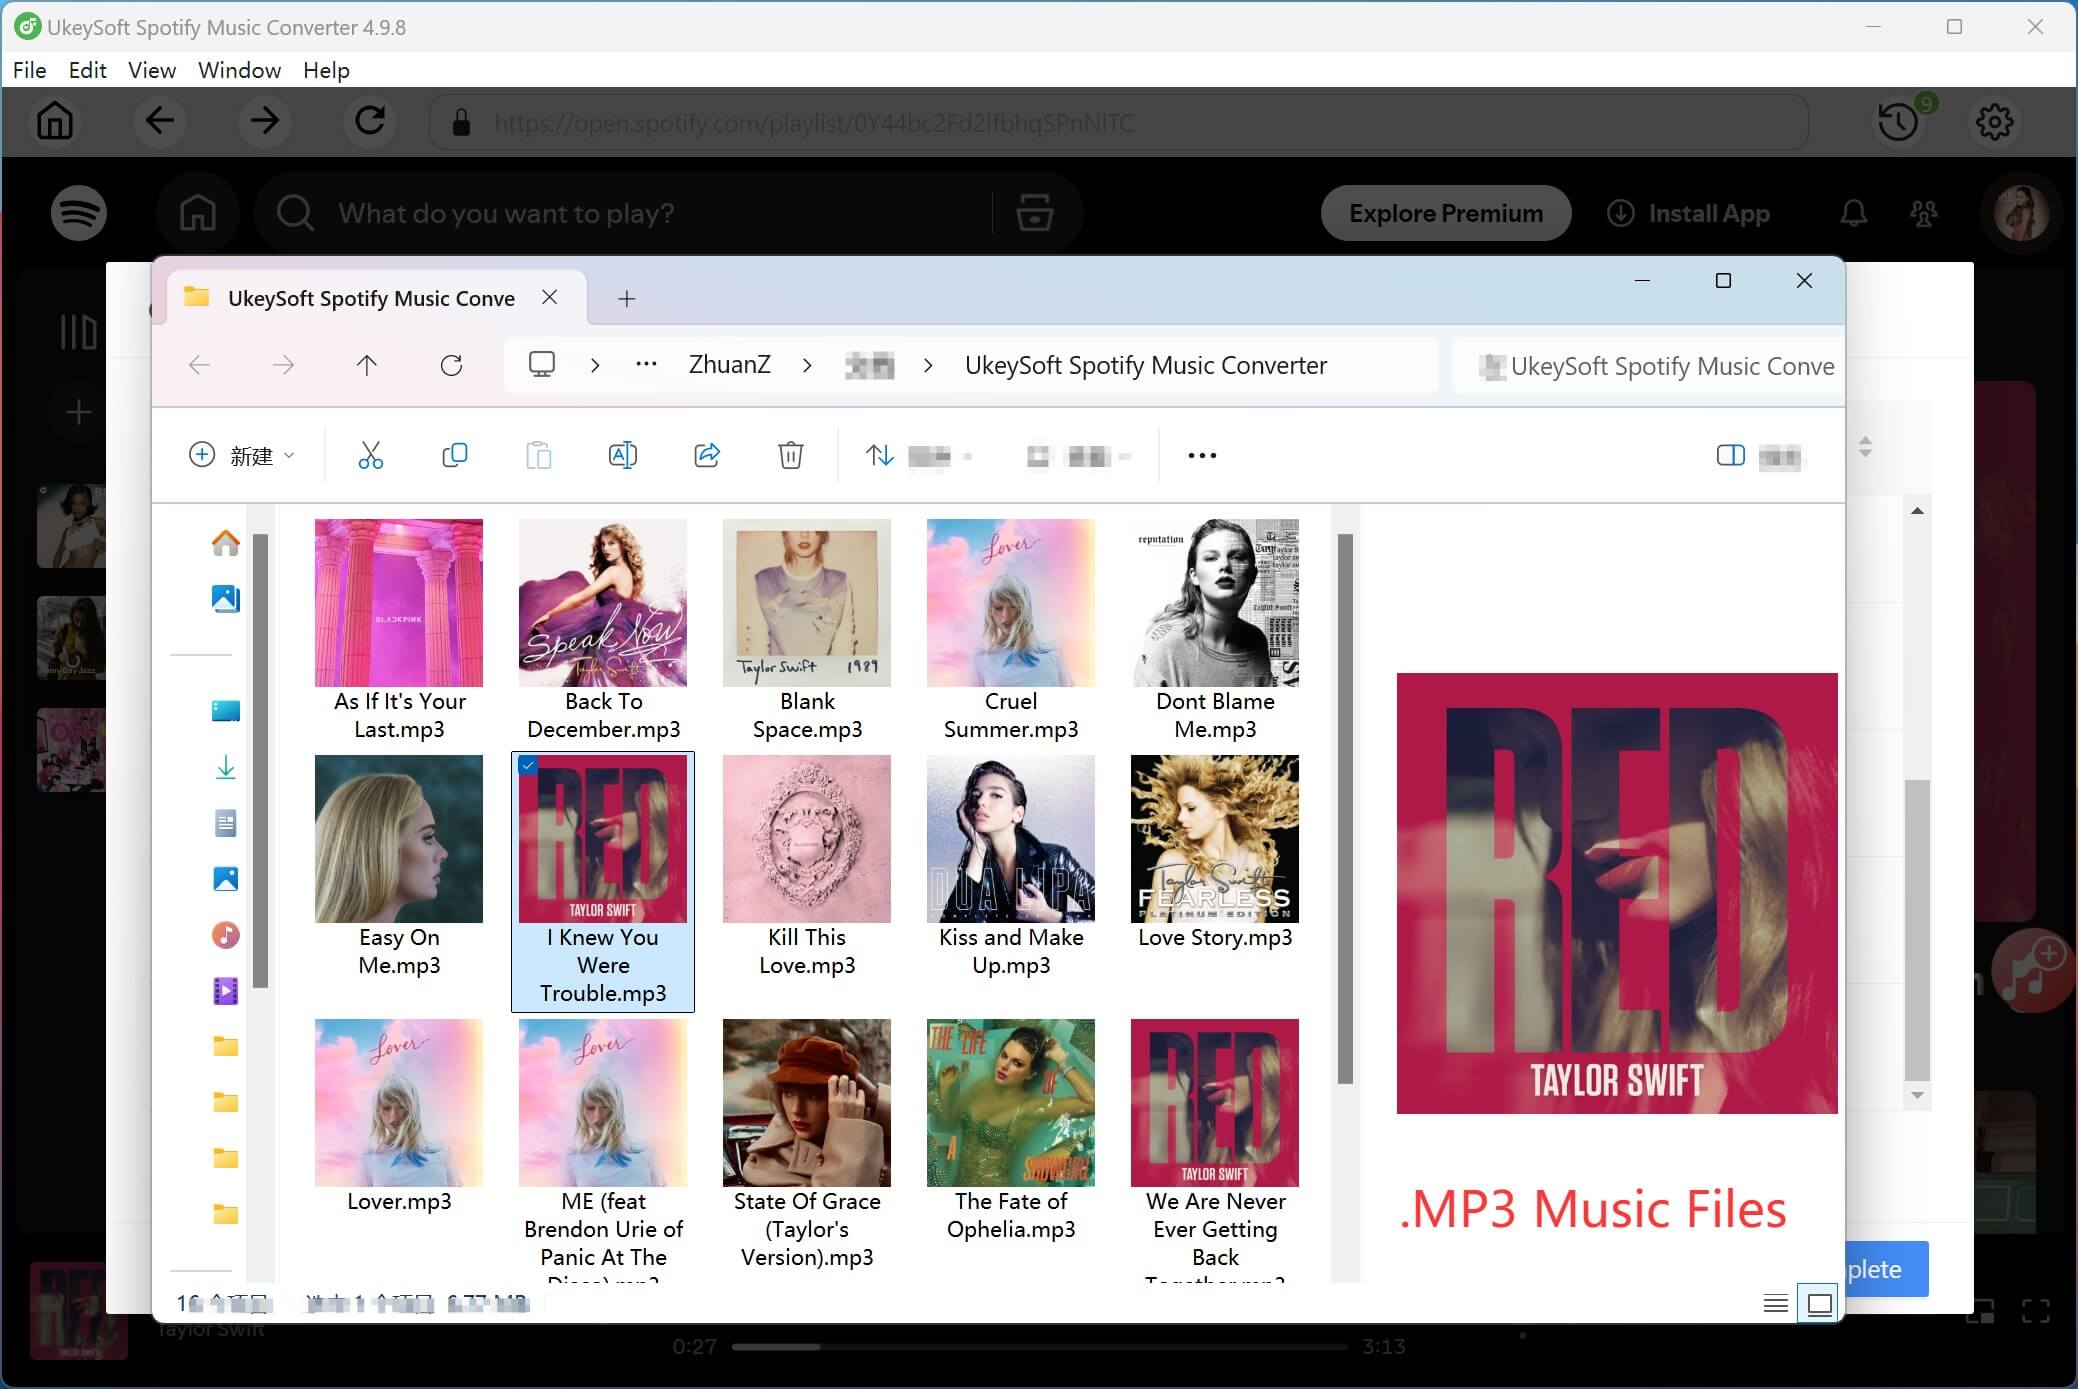The height and width of the screenshot is (1389, 2078).
Task: Click the Spotify notifications bell
Action: click(1853, 212)
